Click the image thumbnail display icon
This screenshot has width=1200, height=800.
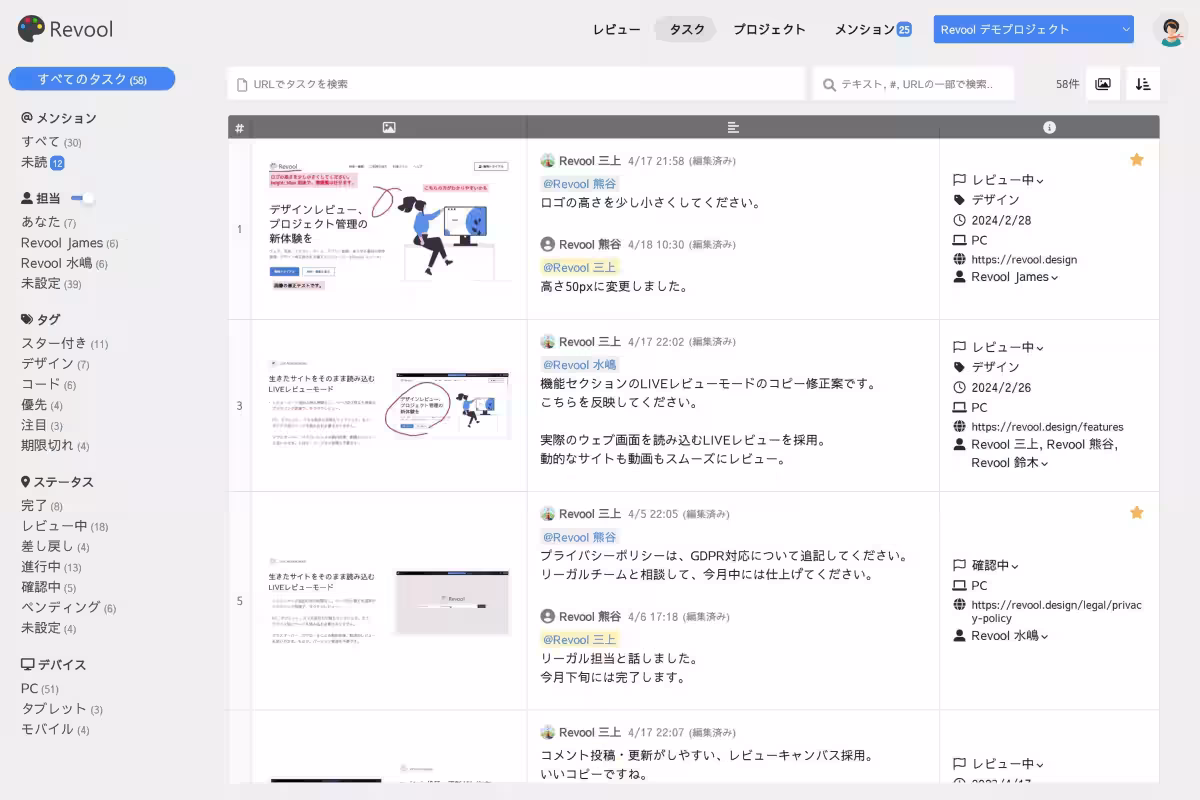1102,84
